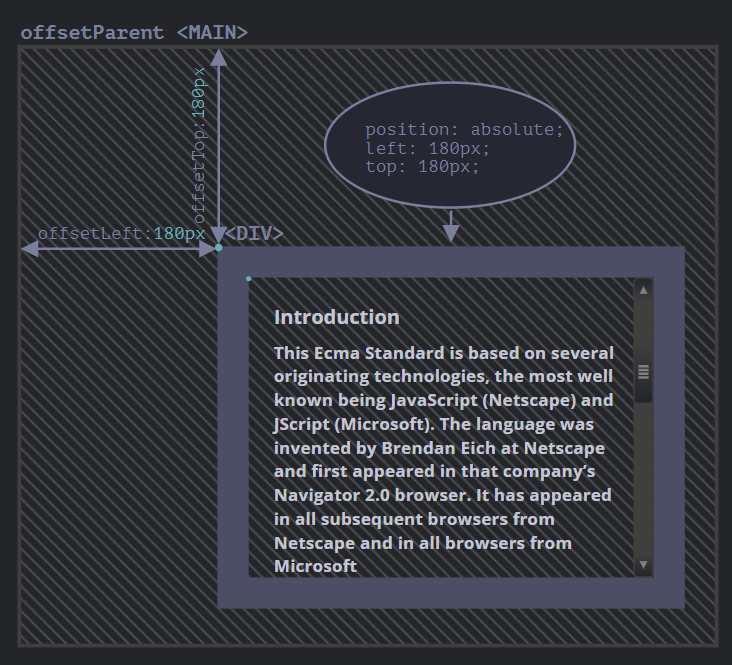This screenshot has width=732, height=665.
Task: Click the "offsetParent <MAIN>" label
Action: click(x=134, y=32)
